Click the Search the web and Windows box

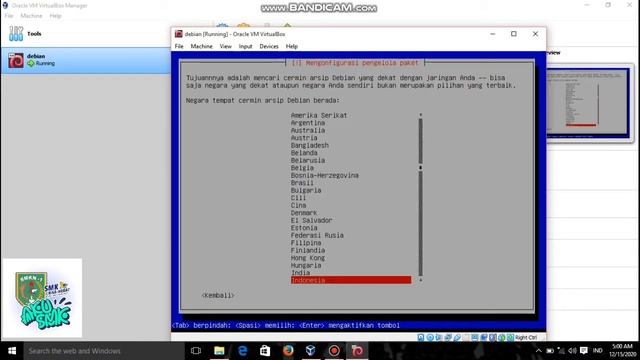(x=104, y=351)
